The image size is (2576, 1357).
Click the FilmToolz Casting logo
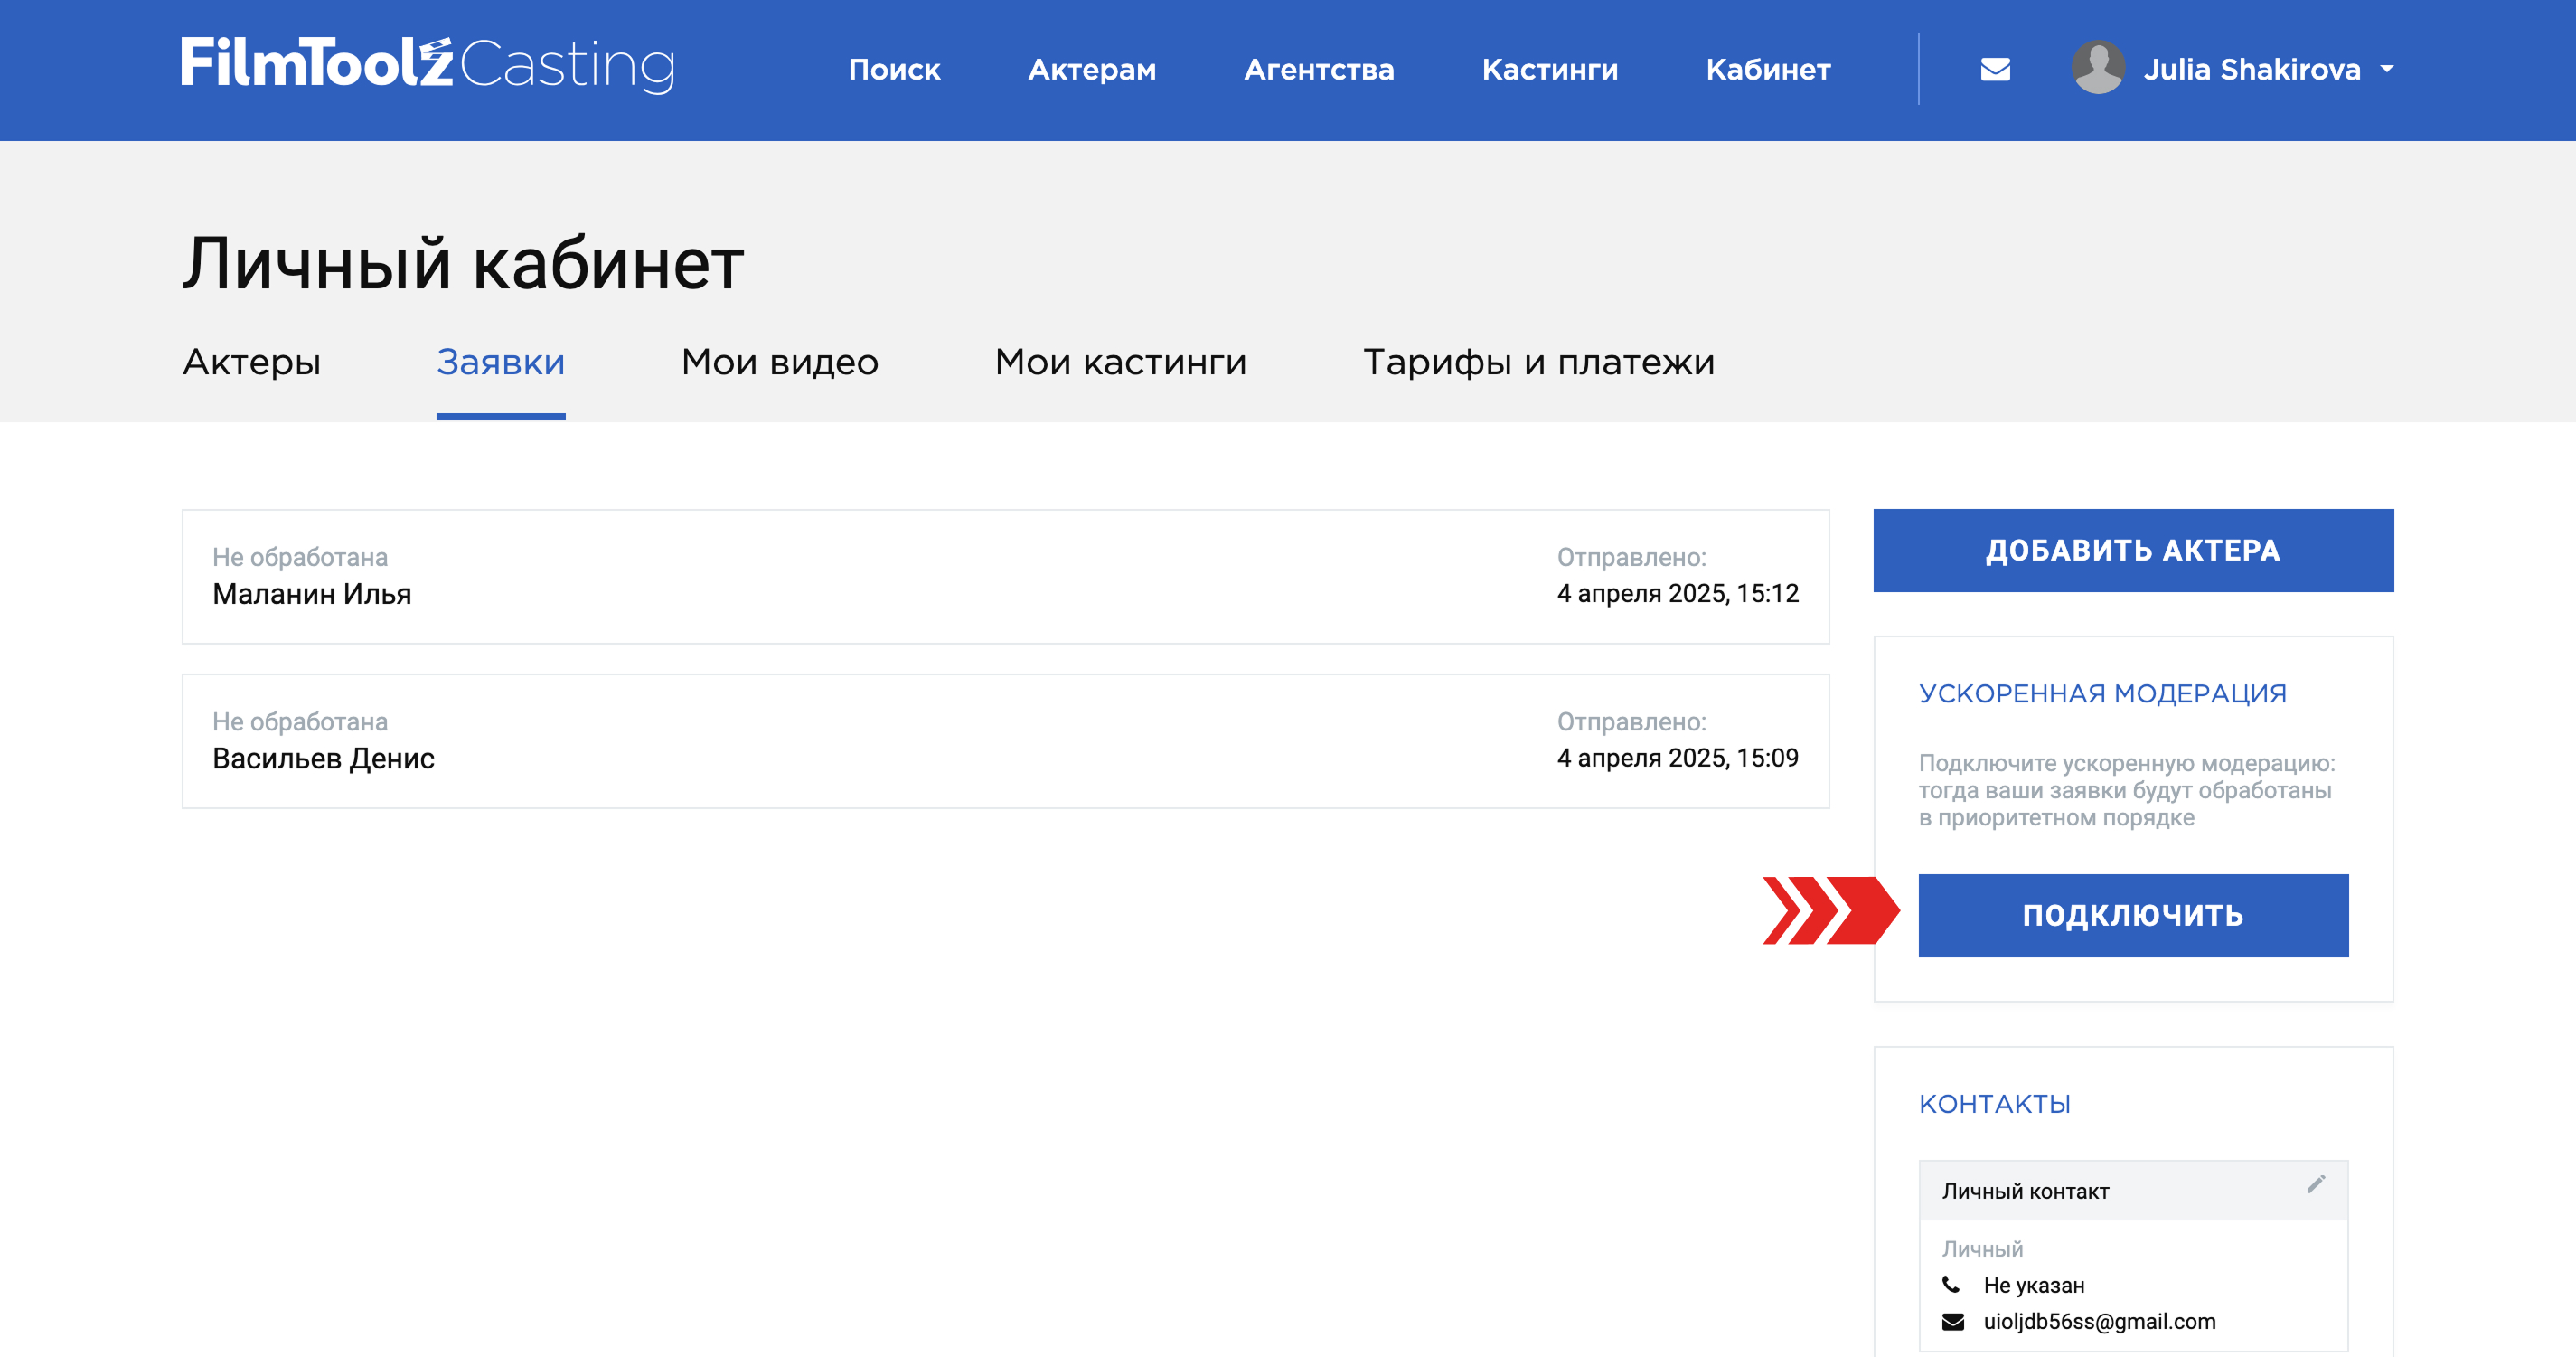[x=428, y=65]
